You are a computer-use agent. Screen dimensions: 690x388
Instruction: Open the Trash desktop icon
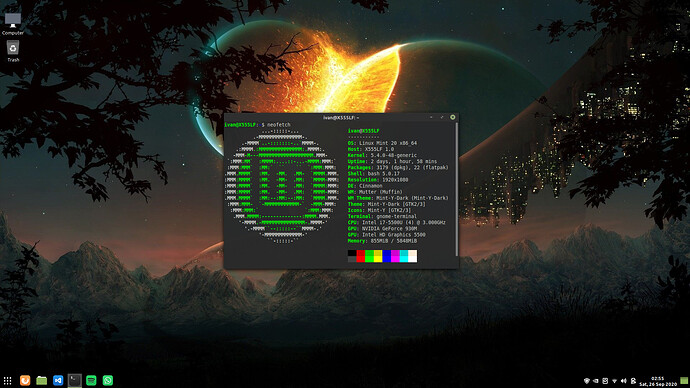pos(13,51)
